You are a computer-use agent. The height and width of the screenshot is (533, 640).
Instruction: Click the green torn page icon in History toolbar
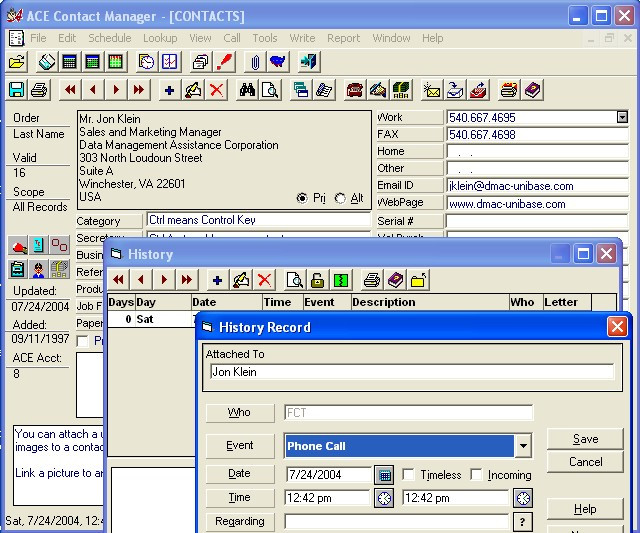(341, 280)
